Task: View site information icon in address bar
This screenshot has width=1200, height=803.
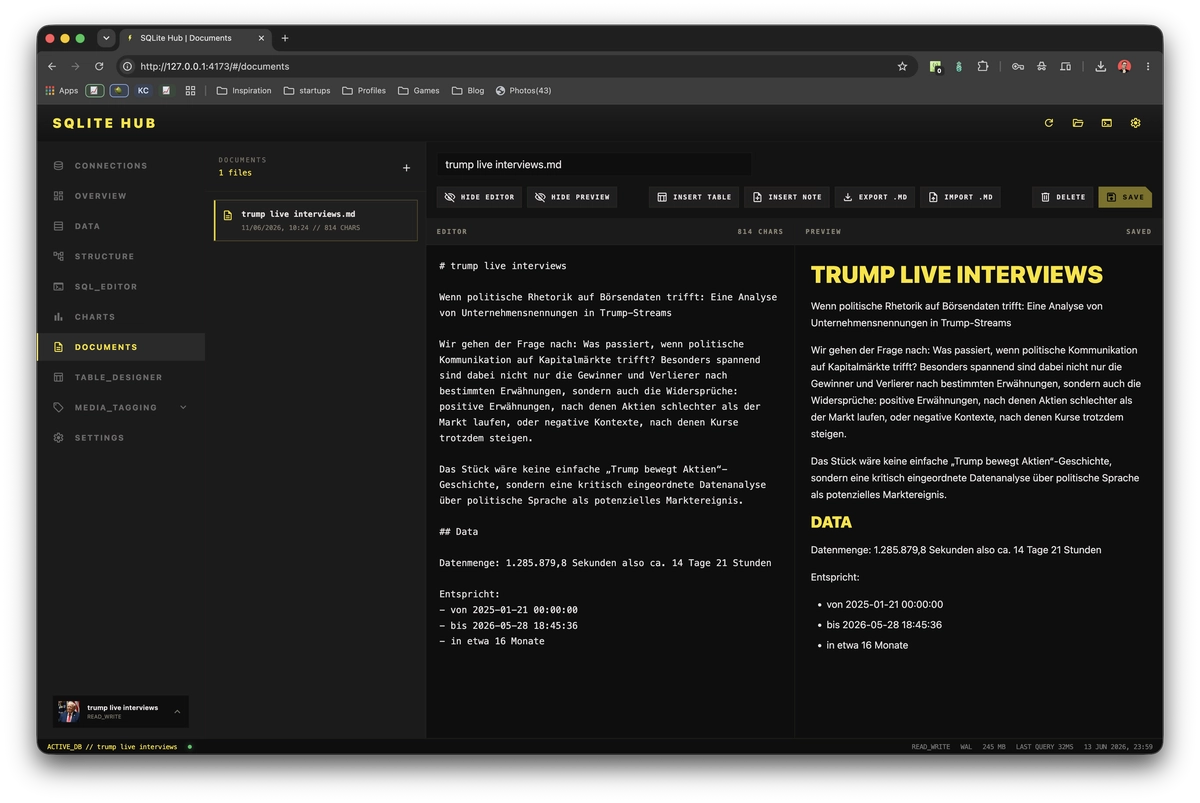Action: [x=127, y=66]
